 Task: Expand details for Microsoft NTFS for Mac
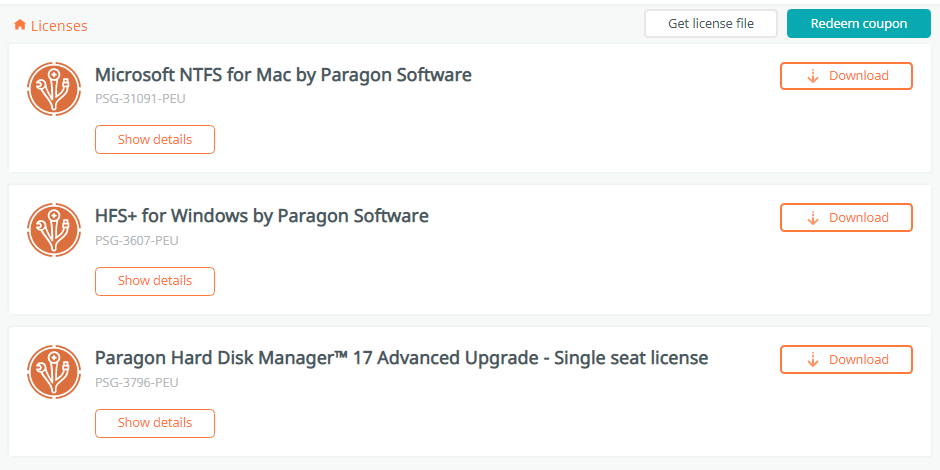point(155,140)
